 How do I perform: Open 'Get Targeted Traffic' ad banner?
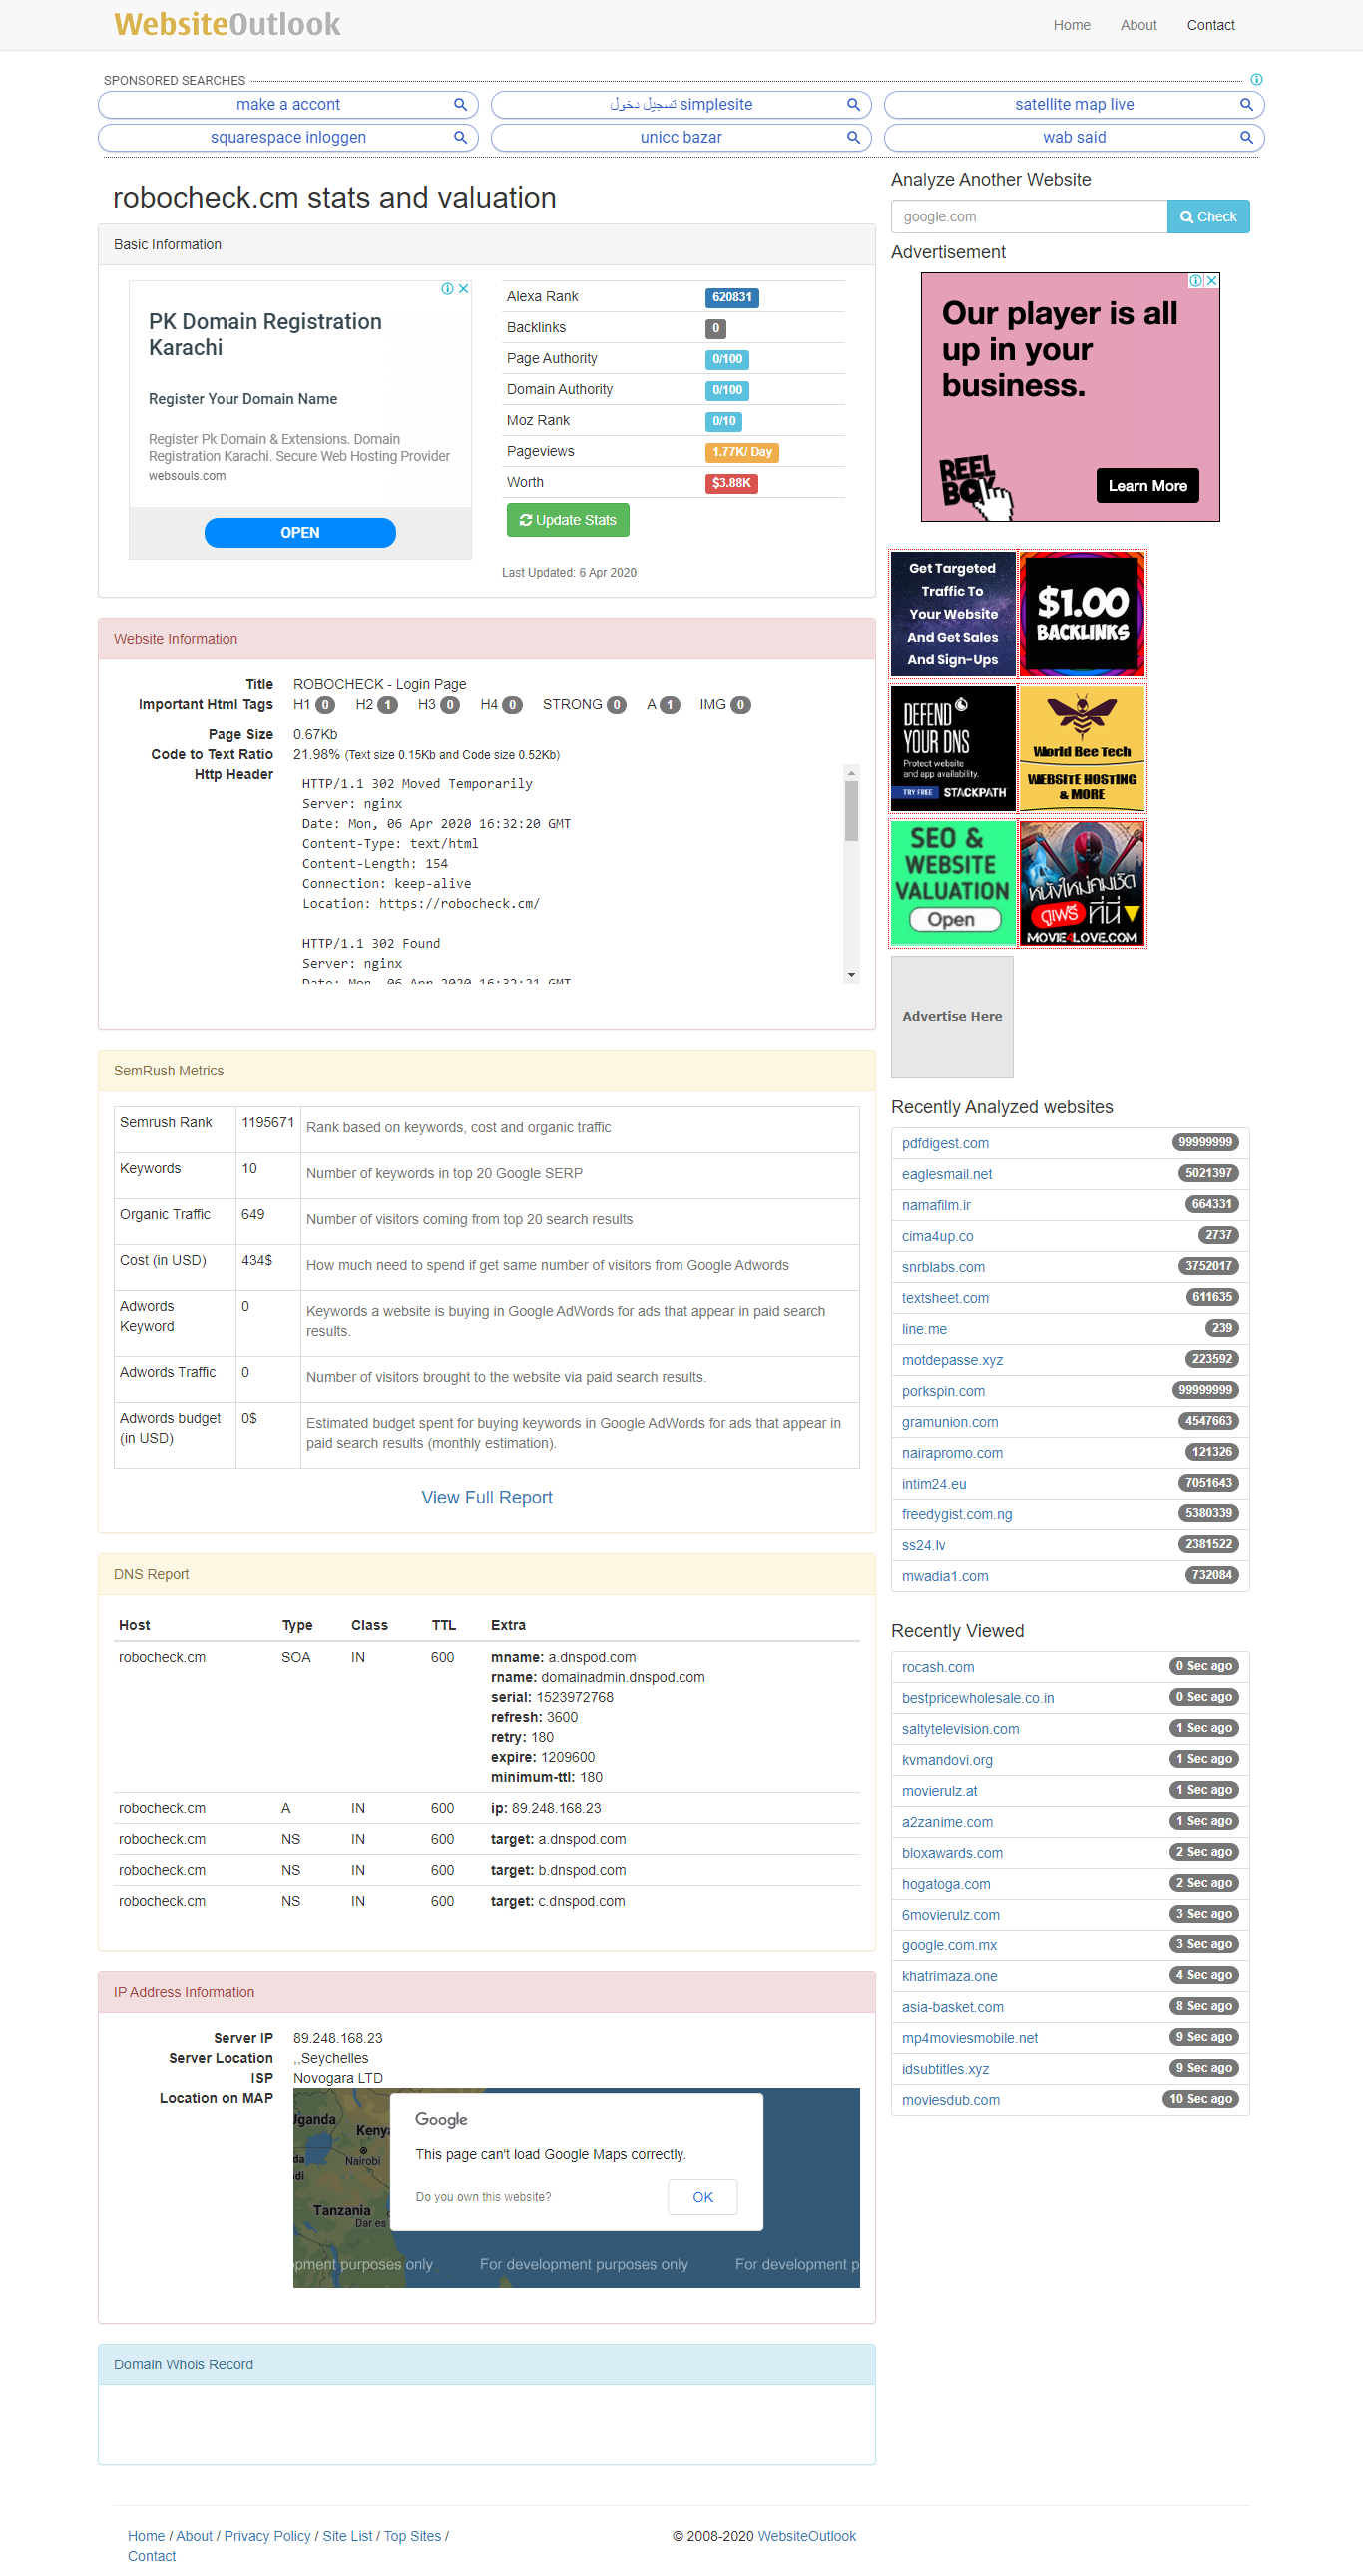point(952,614)
